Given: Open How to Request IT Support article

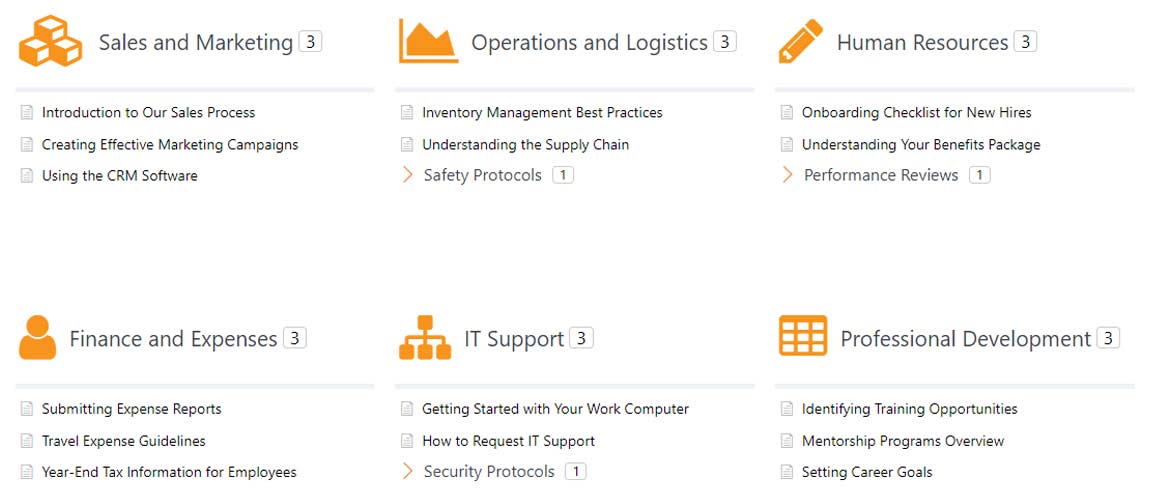Looking at the screenshot, I should (x=508, y=441).
